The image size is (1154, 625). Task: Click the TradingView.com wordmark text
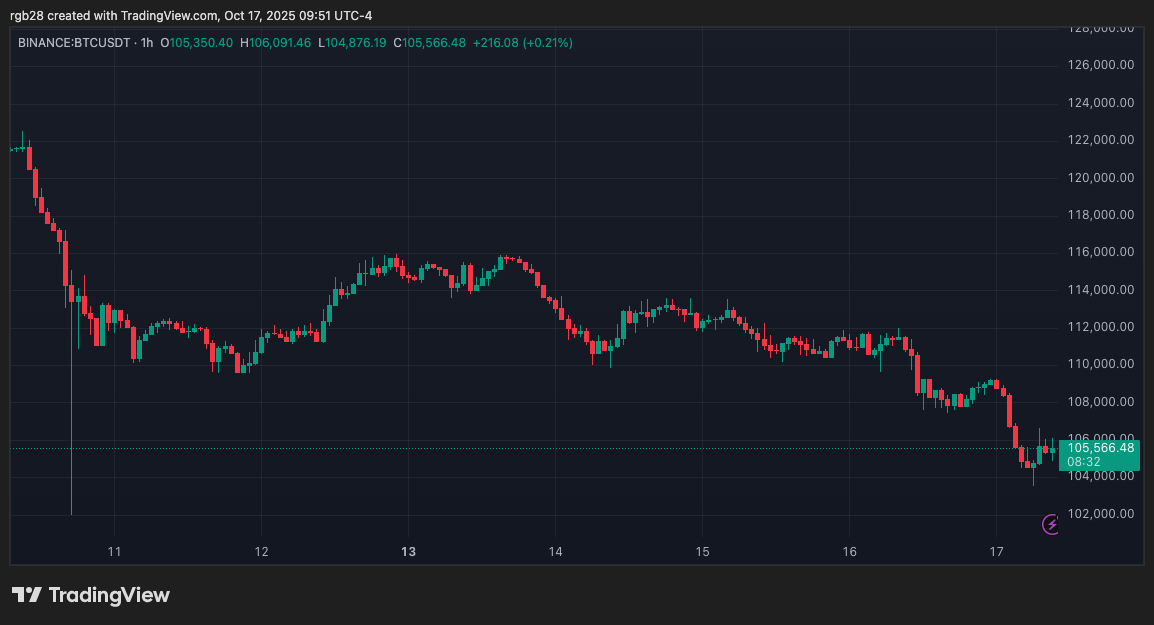pos(170,15)
